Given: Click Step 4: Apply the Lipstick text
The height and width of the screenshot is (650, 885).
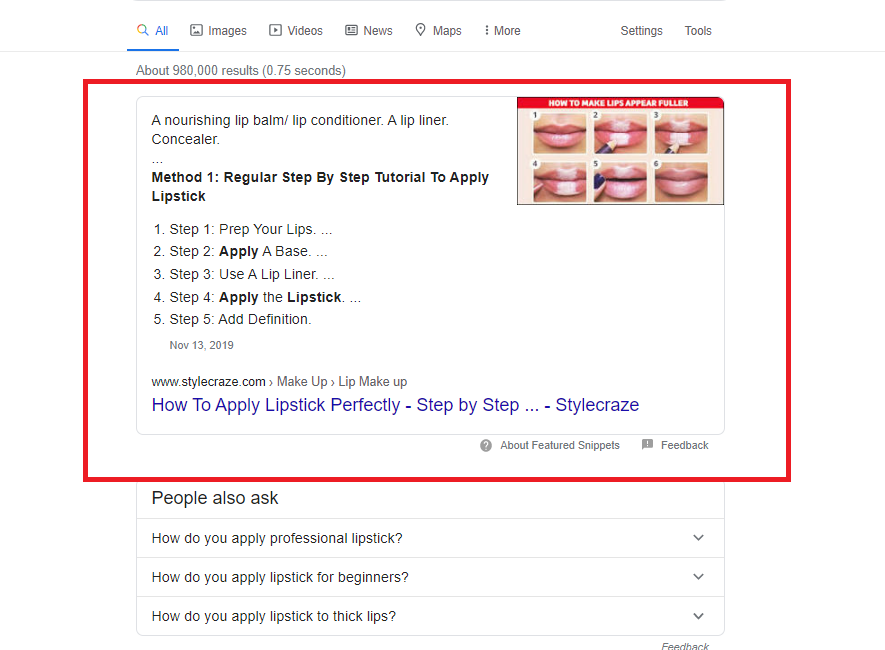Looking at the screenshot, I should click(265, 297).
